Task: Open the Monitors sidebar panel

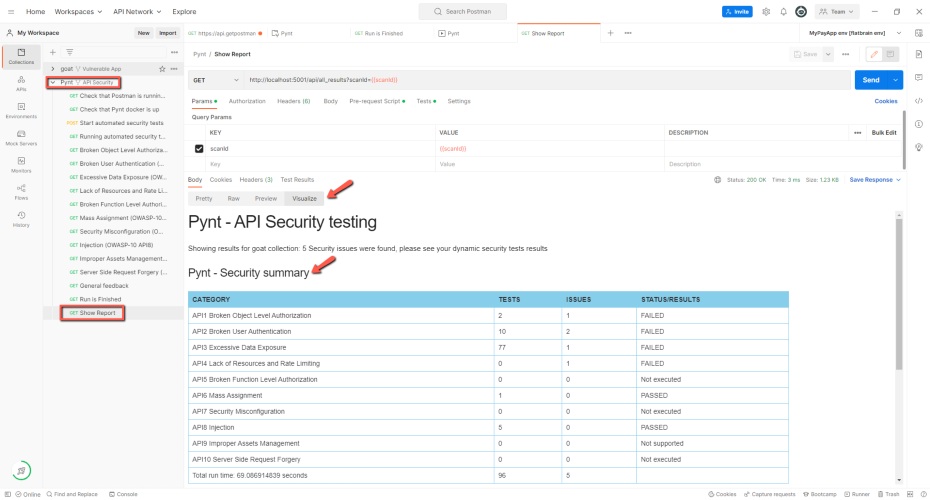Action: (21, 165)
